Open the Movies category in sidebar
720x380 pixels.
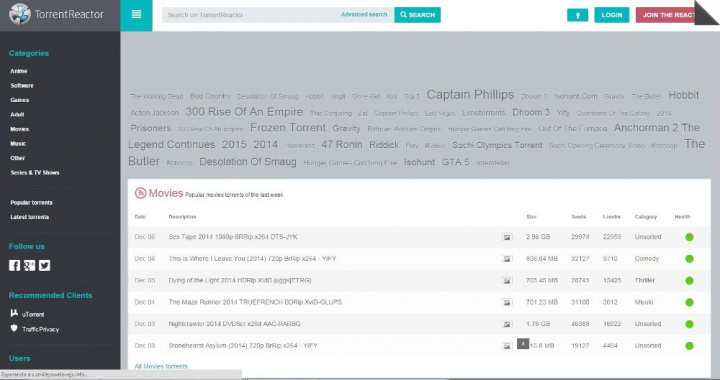(20, 129)
